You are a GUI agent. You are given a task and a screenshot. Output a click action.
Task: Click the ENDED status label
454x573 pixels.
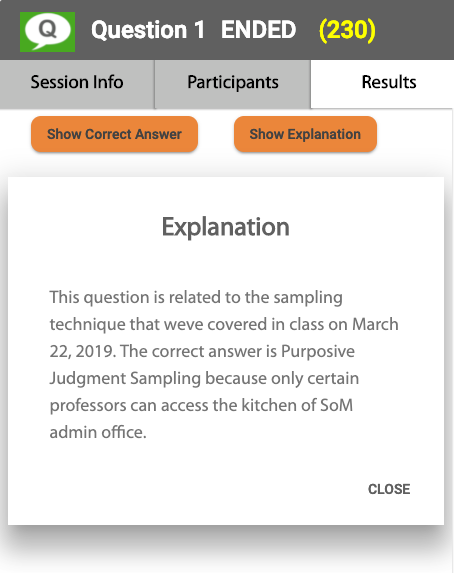click(x=258, y=30)
